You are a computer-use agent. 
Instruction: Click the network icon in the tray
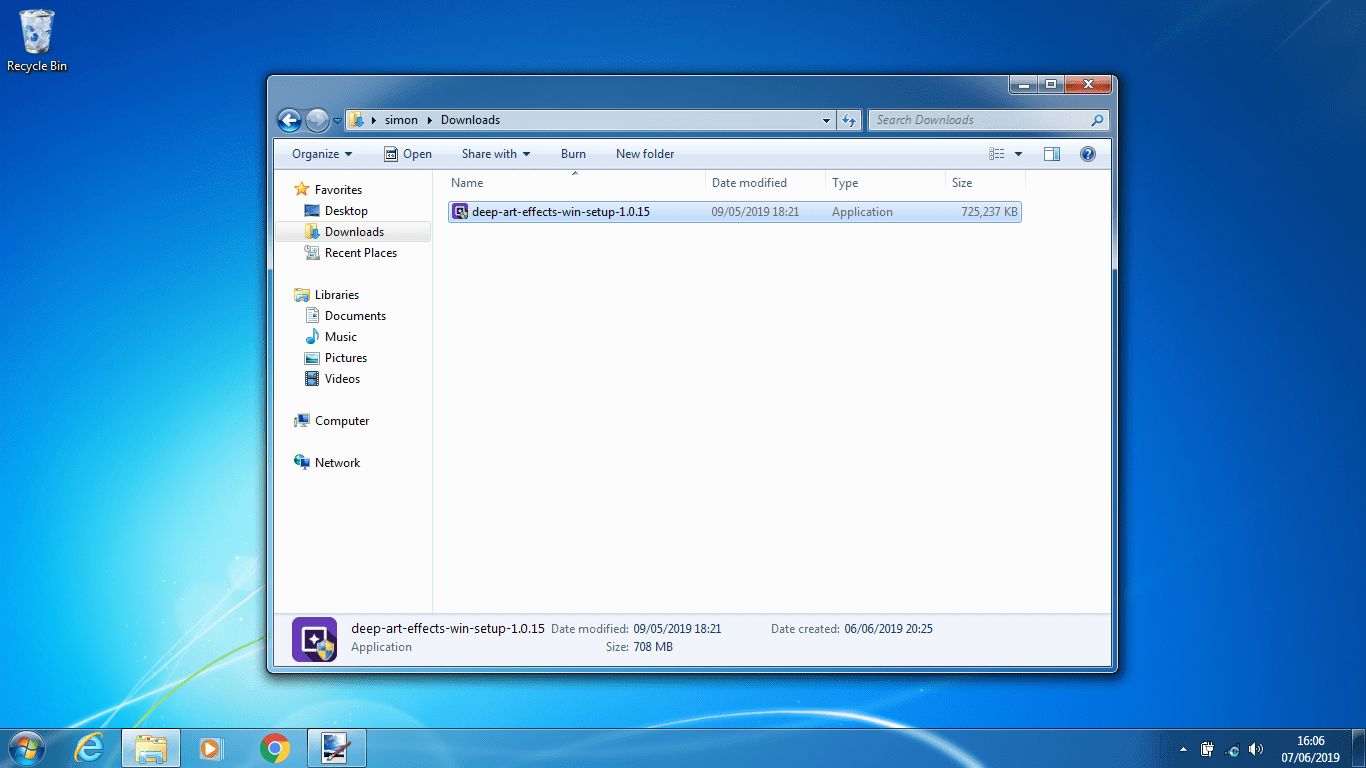[x=1231, y=749]
